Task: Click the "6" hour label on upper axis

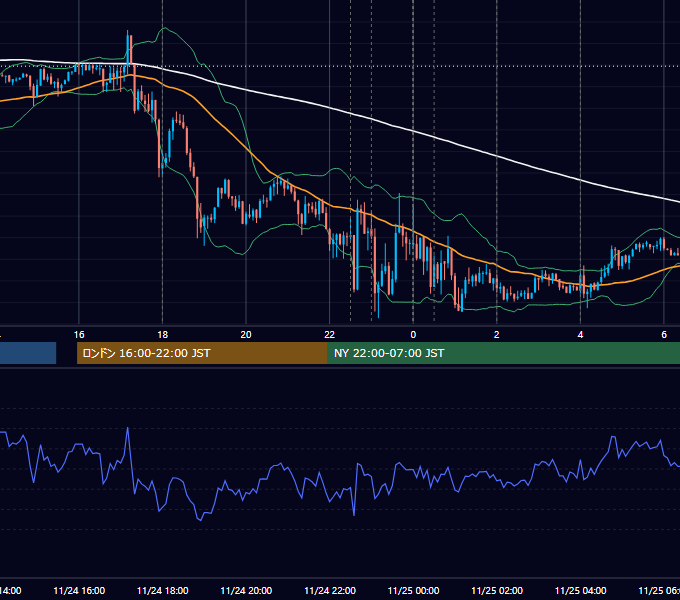Action: [x=664, y=335]
